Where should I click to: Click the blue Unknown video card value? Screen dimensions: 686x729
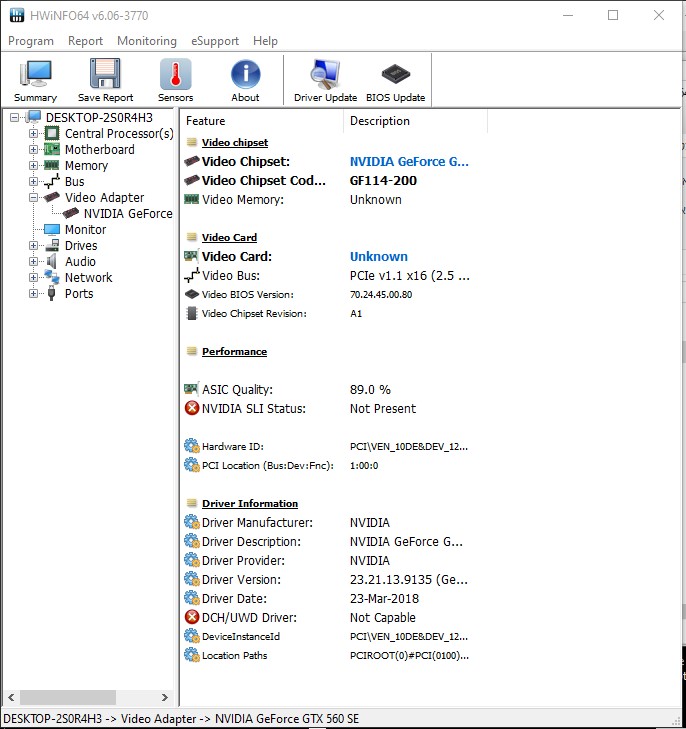click(x=378, y=256)
